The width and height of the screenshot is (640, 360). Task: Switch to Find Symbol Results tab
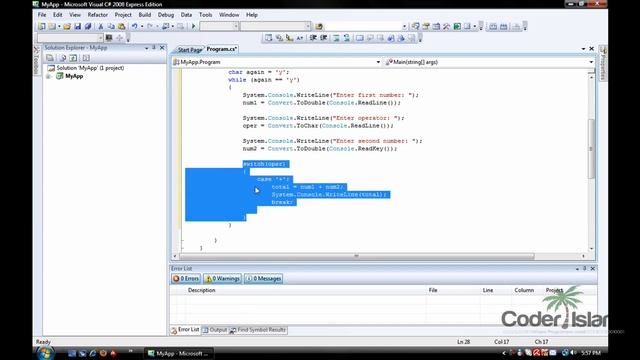point(258,330)
